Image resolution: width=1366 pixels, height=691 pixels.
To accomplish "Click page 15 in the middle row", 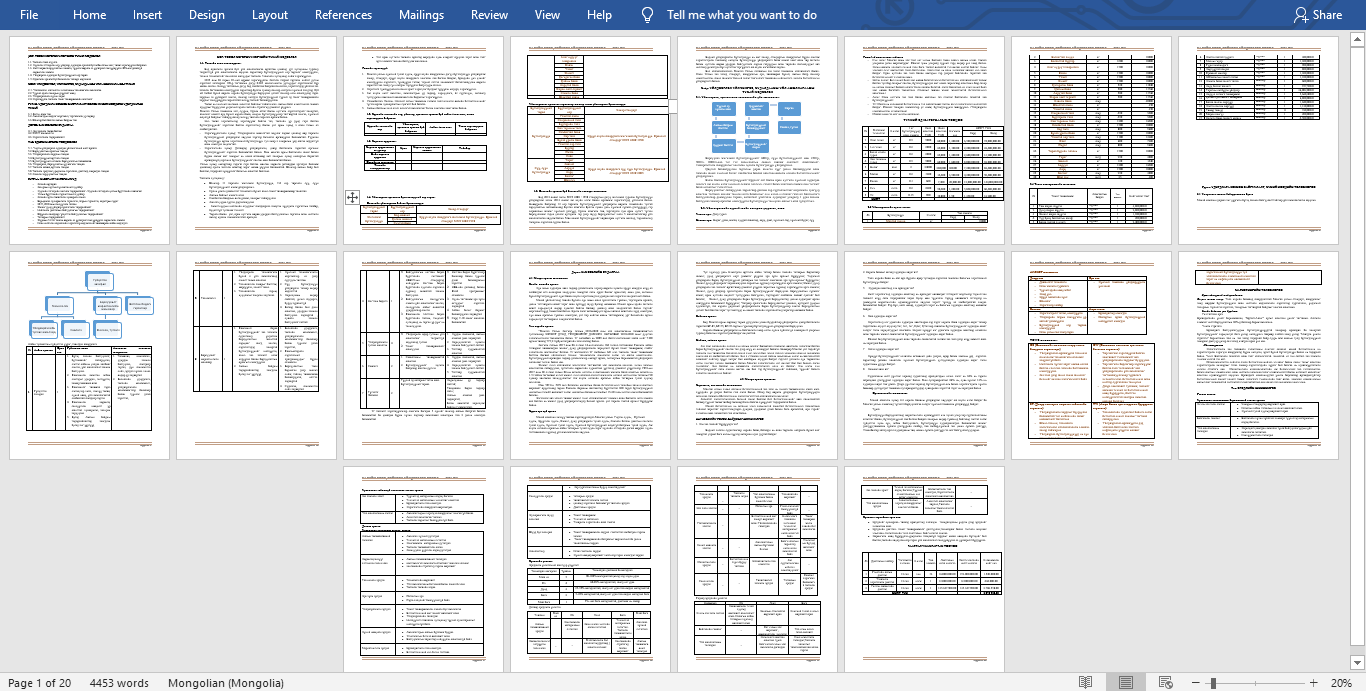I will 1091,355.
